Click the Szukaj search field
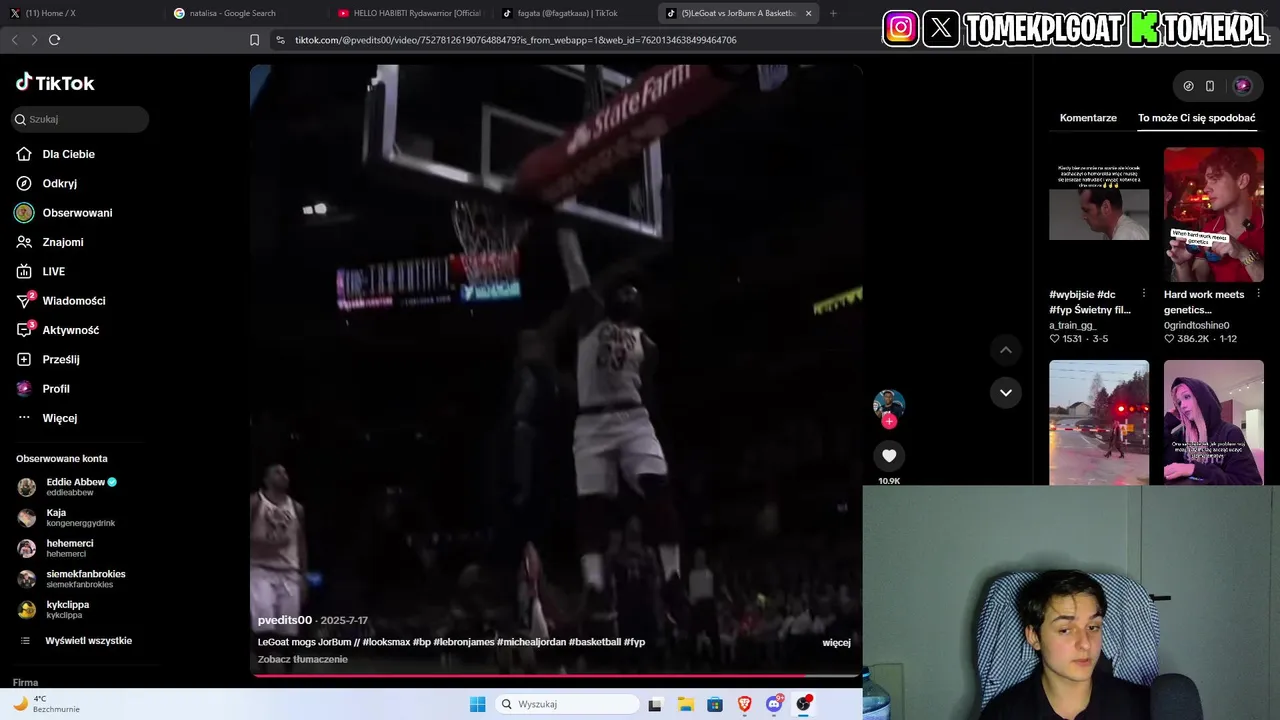Screen dimensions: 1280x720 (80, 119)
